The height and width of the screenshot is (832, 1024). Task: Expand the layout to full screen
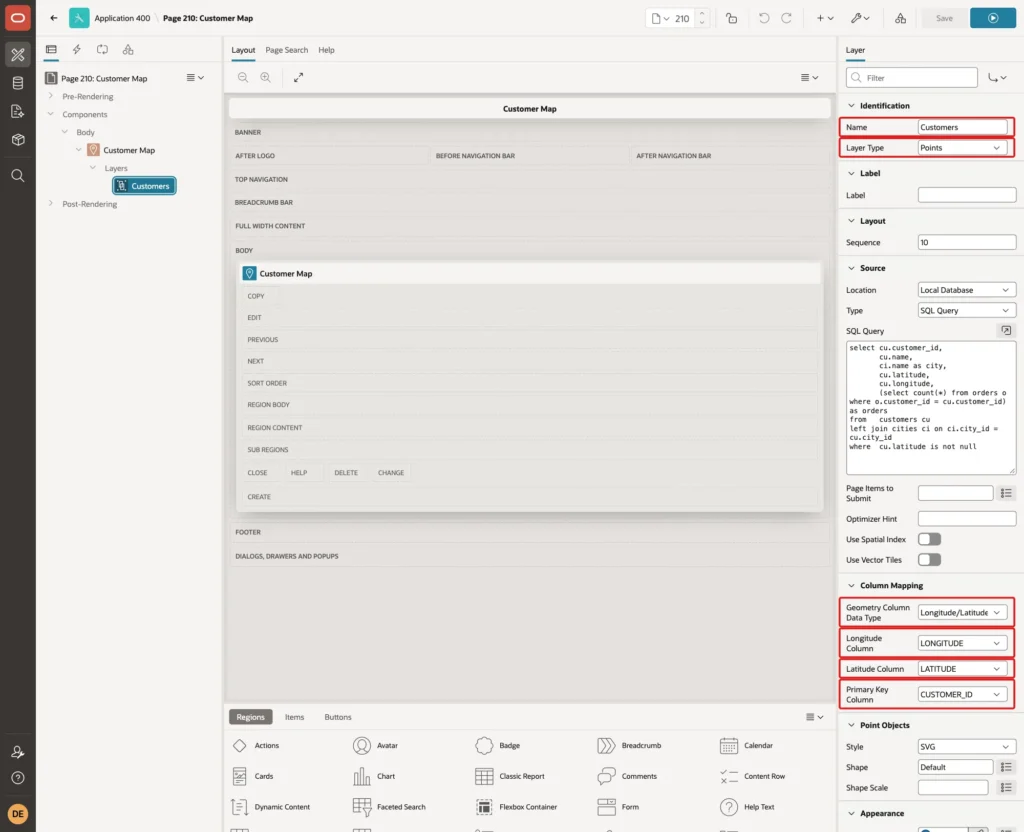coord(298,77)
